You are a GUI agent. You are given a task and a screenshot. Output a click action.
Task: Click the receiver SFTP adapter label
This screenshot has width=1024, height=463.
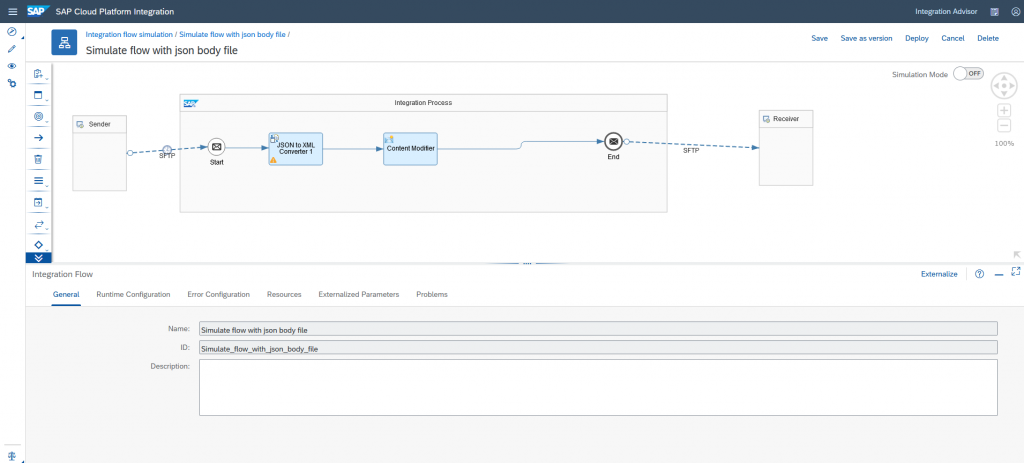coord(691,151)
